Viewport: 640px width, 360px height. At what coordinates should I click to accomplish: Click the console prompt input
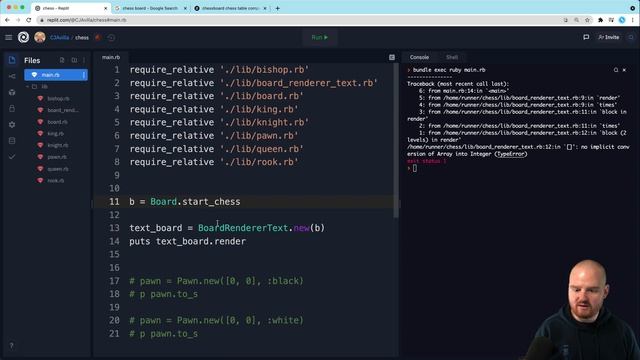(x=415, y=168)
